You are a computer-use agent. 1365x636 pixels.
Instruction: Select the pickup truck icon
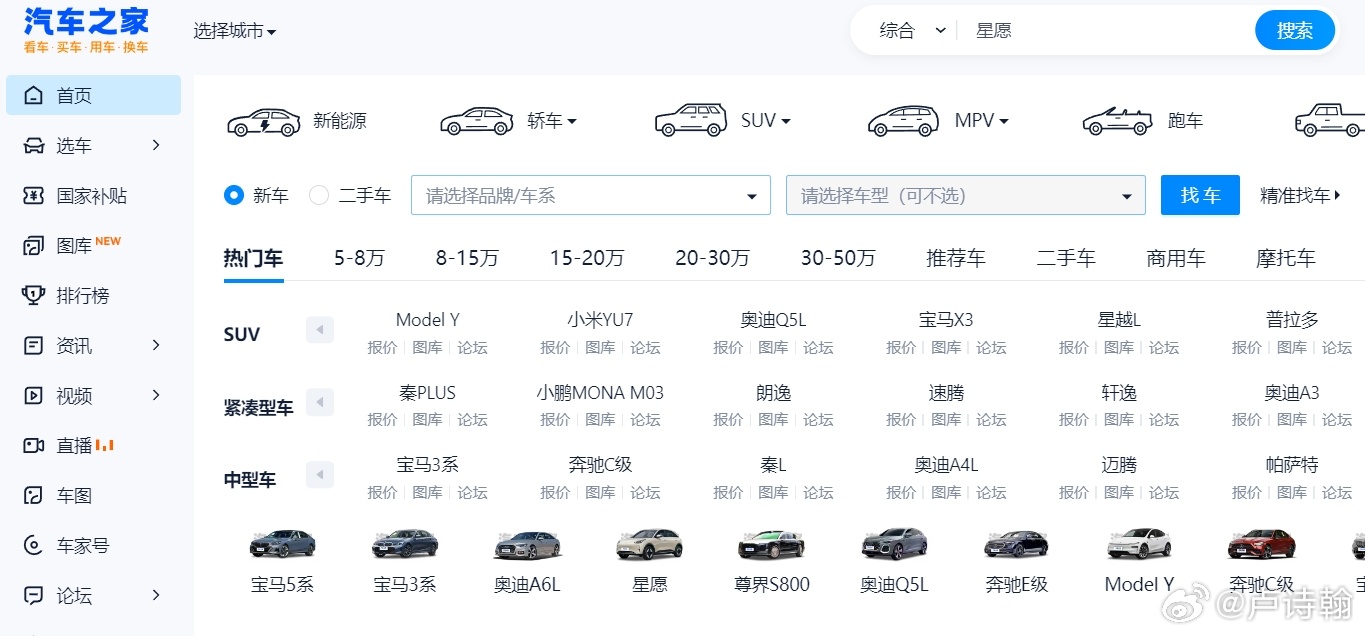[1330, 120]
